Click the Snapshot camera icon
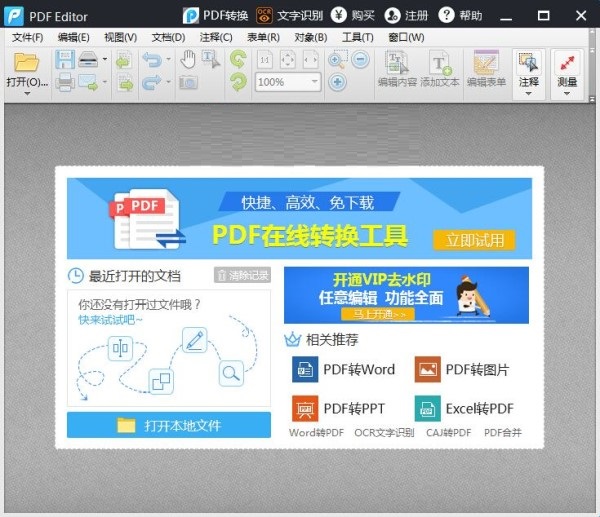Screen dimensions: 600x517 pyautogui.click(x=188, y=82)
